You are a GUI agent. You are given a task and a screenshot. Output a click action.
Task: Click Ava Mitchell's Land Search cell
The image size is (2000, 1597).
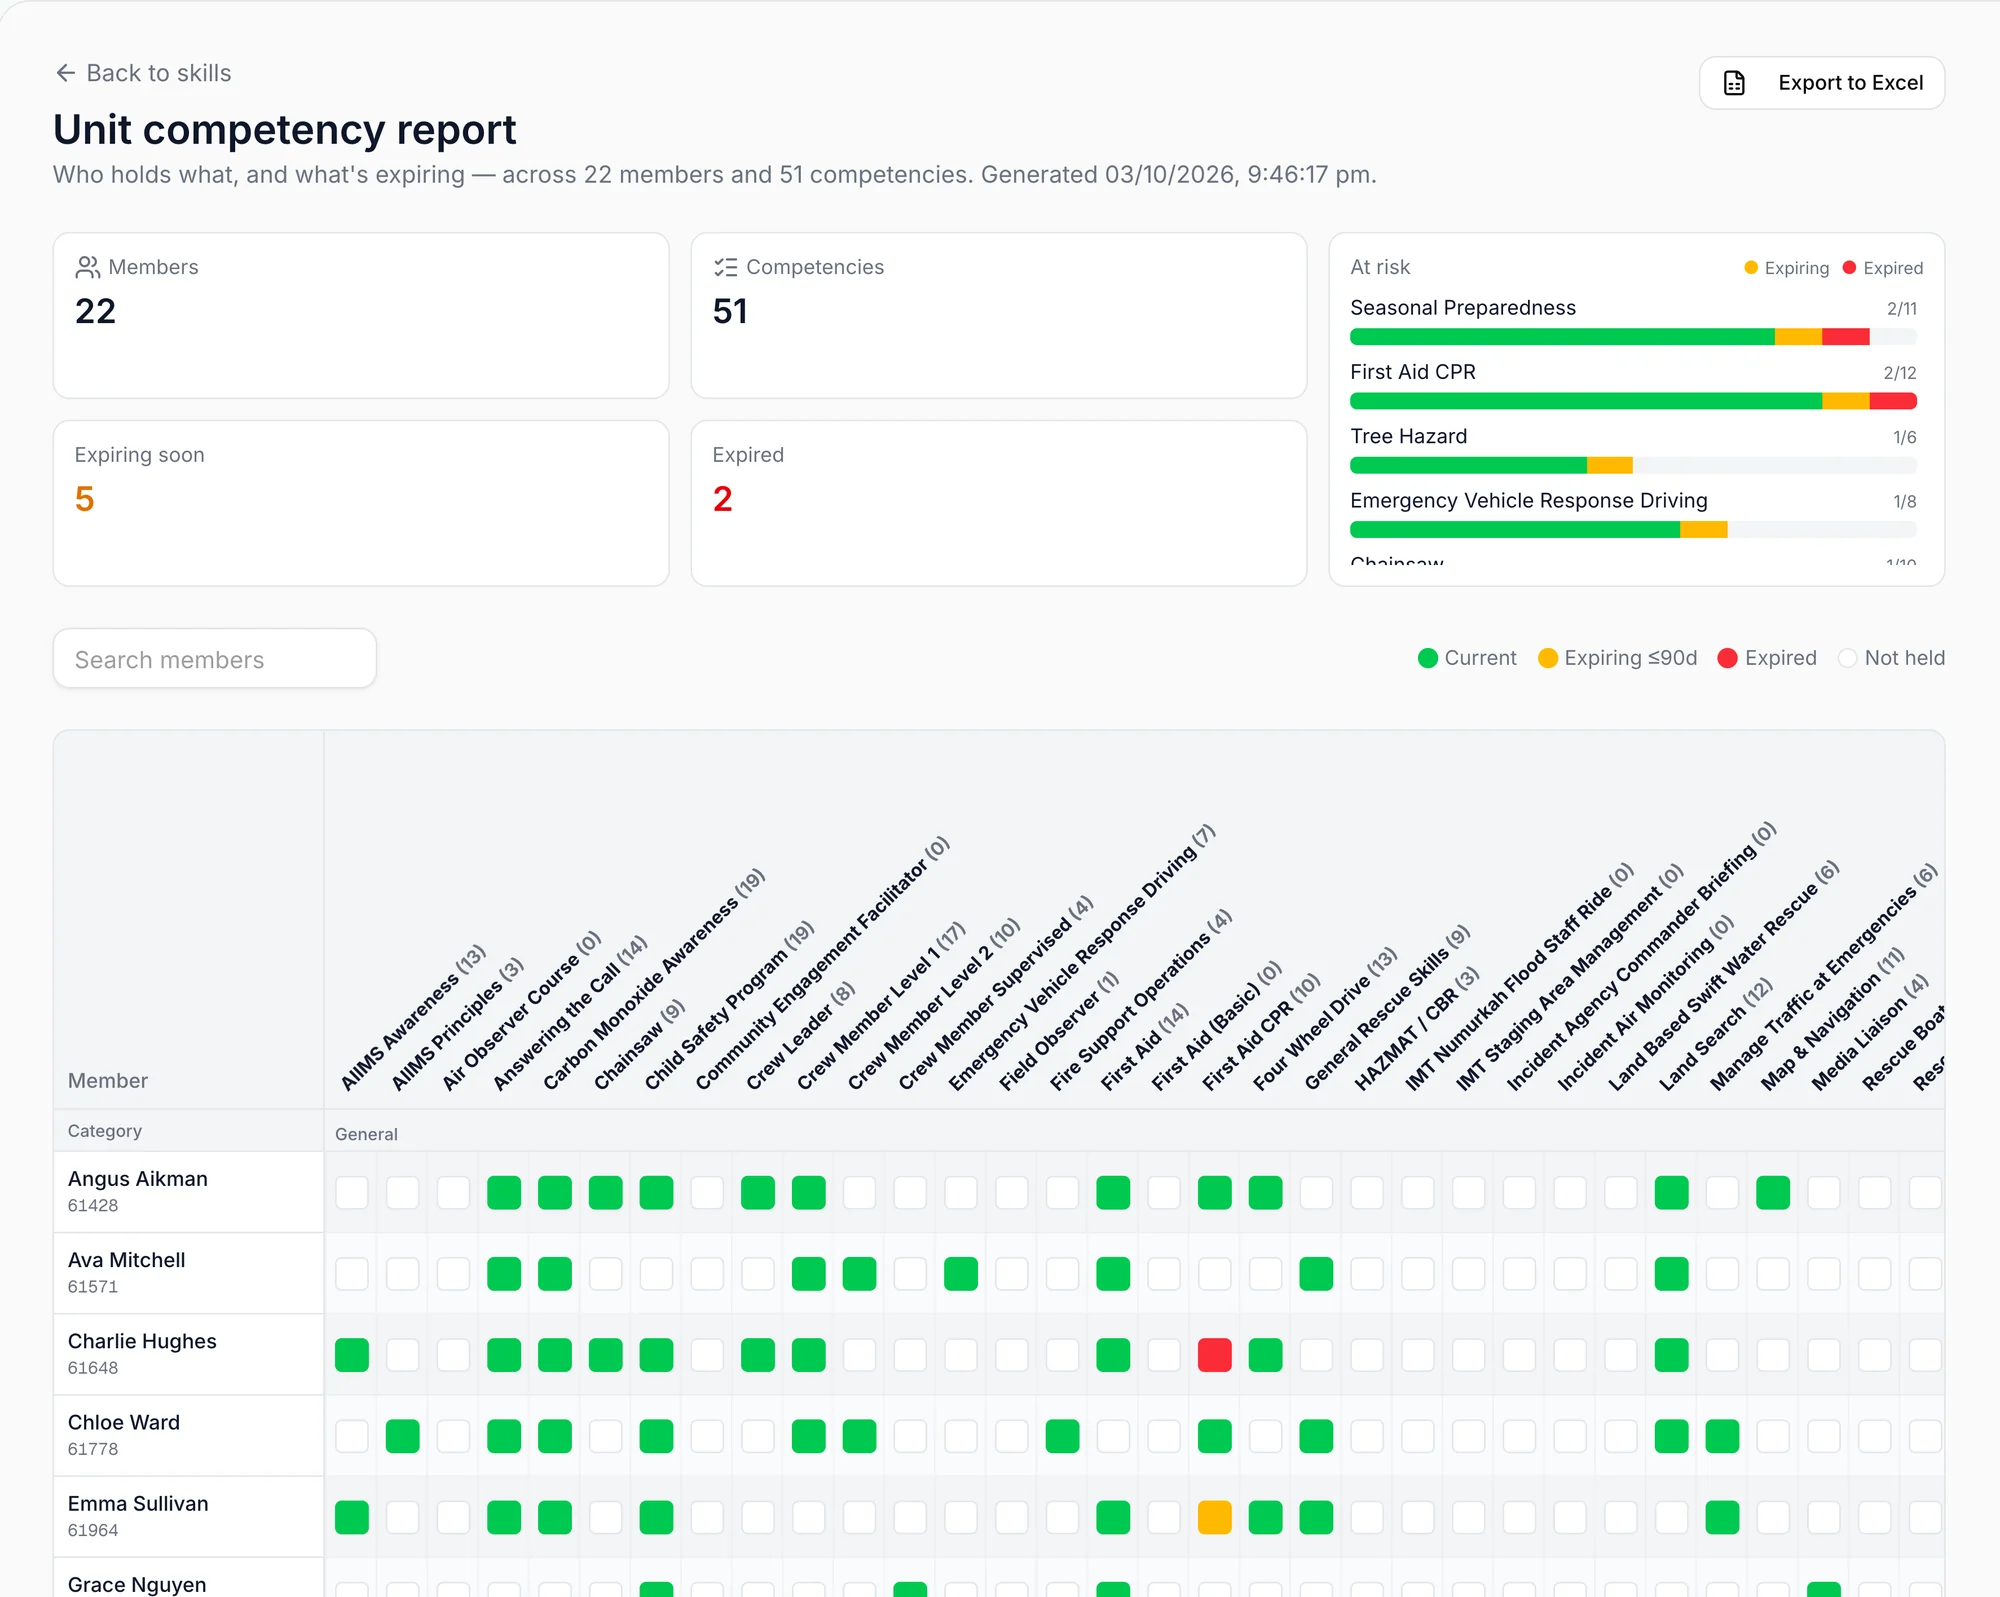pyautogui.click(x=1671, y=1273)
